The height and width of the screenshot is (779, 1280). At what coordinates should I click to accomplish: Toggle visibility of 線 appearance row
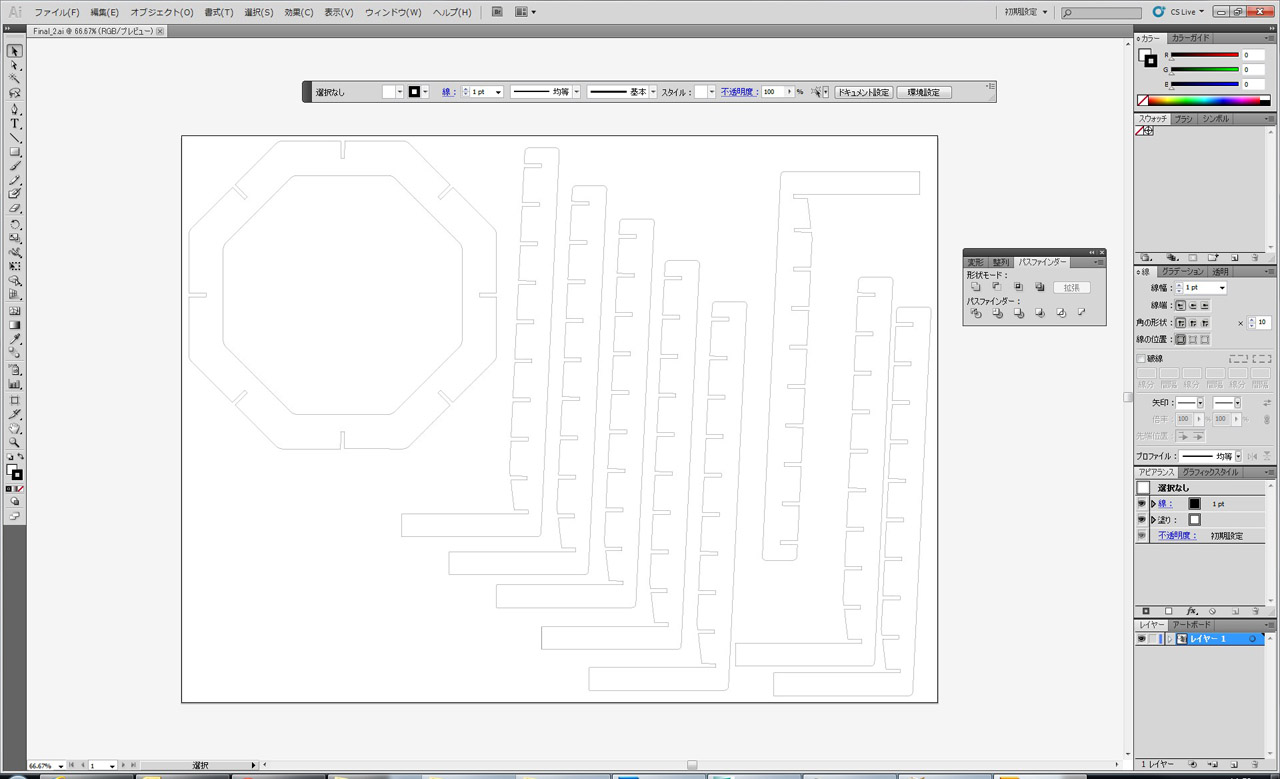point(1142,504)
